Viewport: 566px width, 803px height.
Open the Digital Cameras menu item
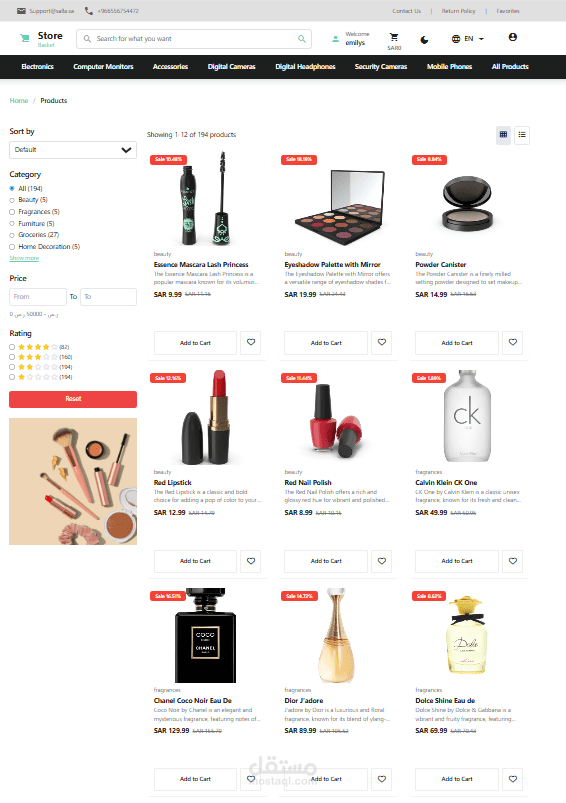(232, 67)
